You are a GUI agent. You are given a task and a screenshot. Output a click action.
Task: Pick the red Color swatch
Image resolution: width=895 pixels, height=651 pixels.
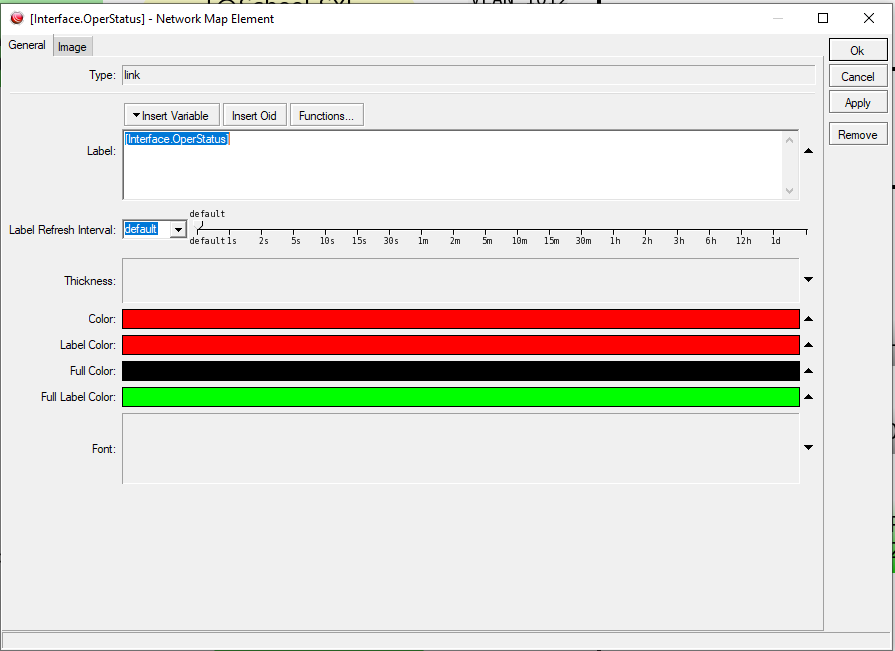[461, 319]
